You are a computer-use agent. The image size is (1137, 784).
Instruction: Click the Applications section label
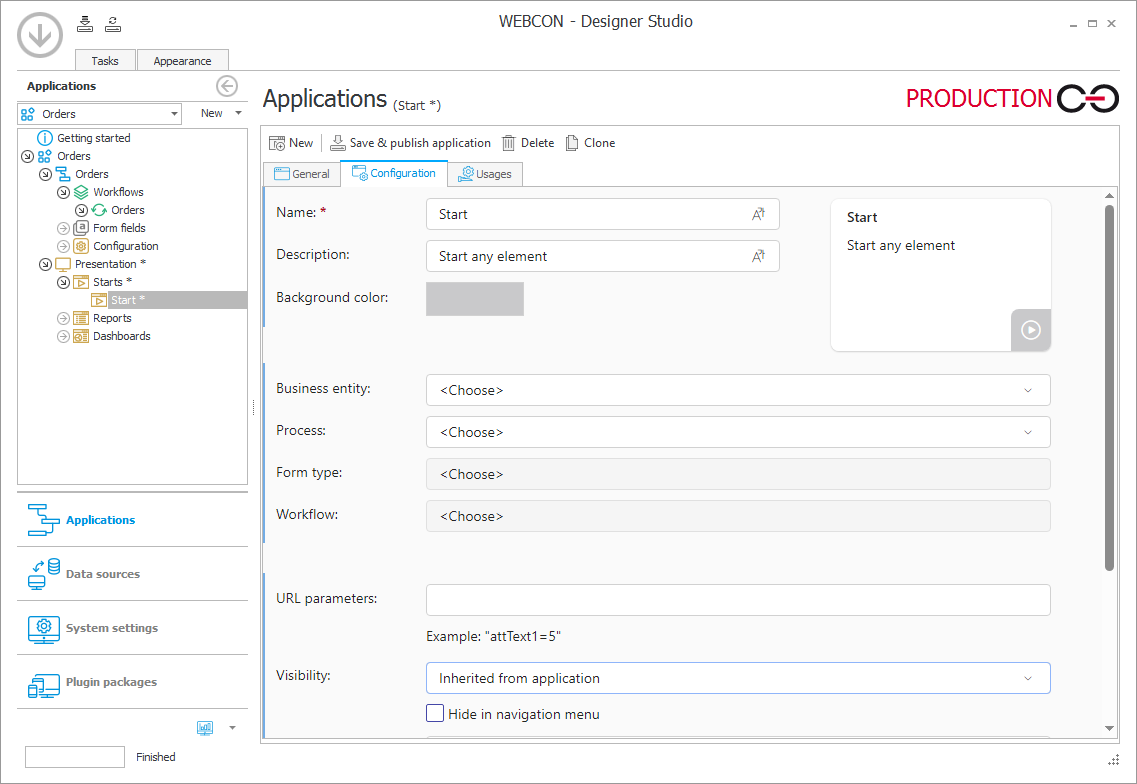(100, 520)
